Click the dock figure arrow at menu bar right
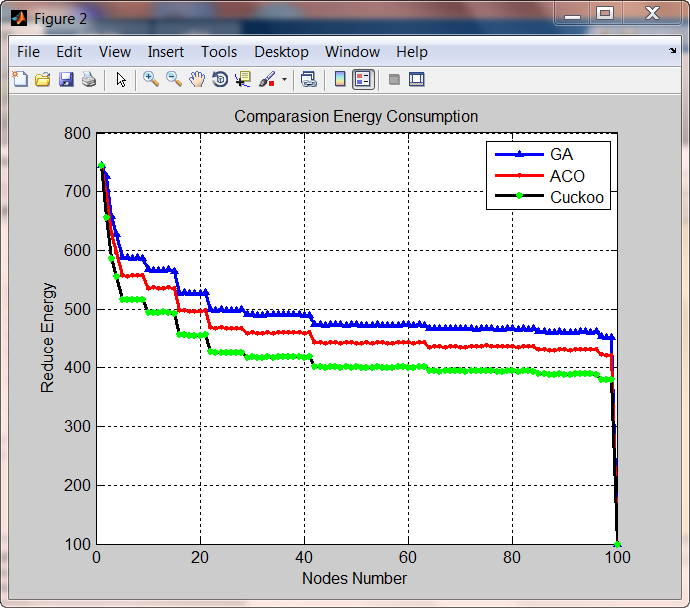This screenshot has height=608, width=690. 672,50
